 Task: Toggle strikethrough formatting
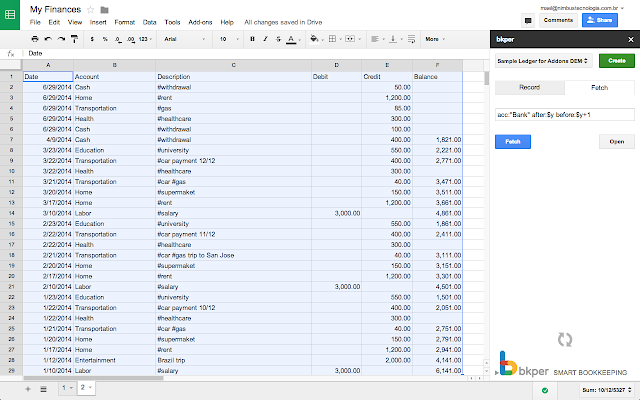click(x=278, y=39)
